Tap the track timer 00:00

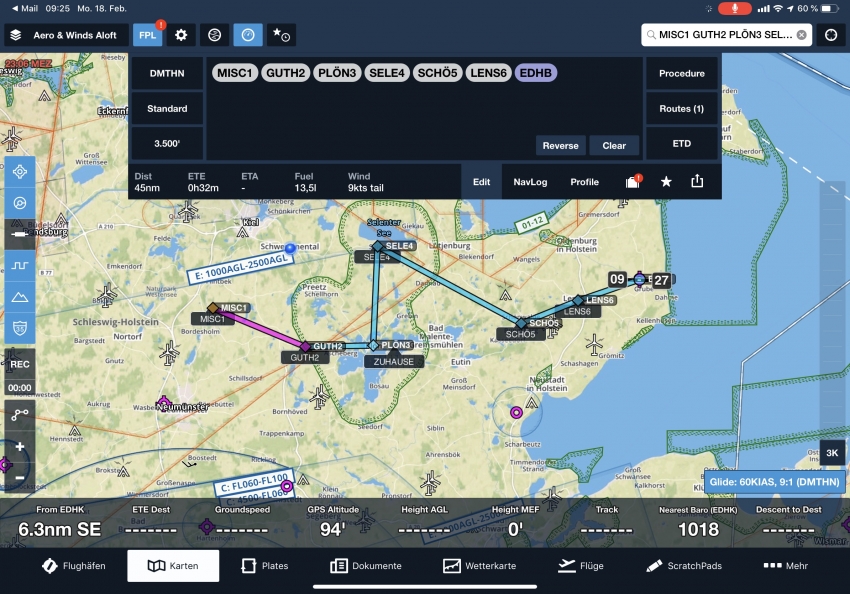pyautogui.click(x=20, y=388)
